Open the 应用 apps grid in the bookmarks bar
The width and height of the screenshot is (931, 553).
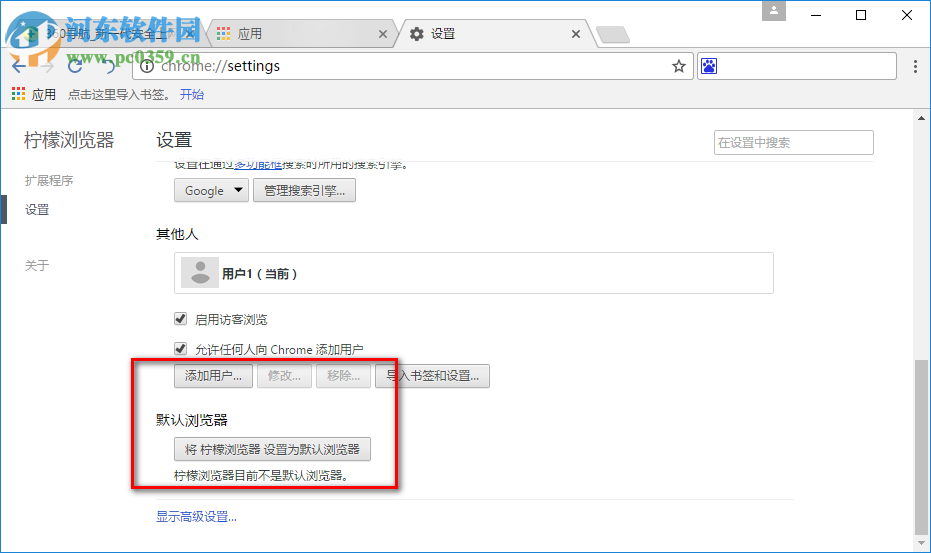(34, 94)
